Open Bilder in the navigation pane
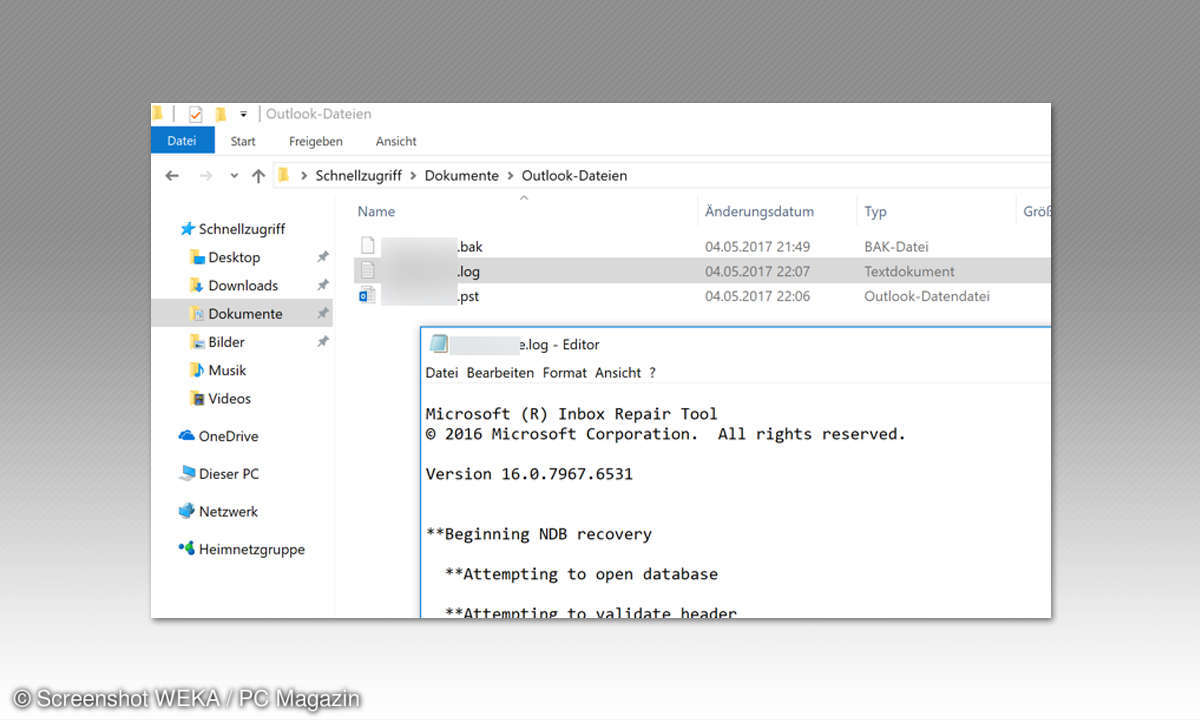The height and width of the screenshot is (720, 1200). pyautogui.click(x=226, y=341)
